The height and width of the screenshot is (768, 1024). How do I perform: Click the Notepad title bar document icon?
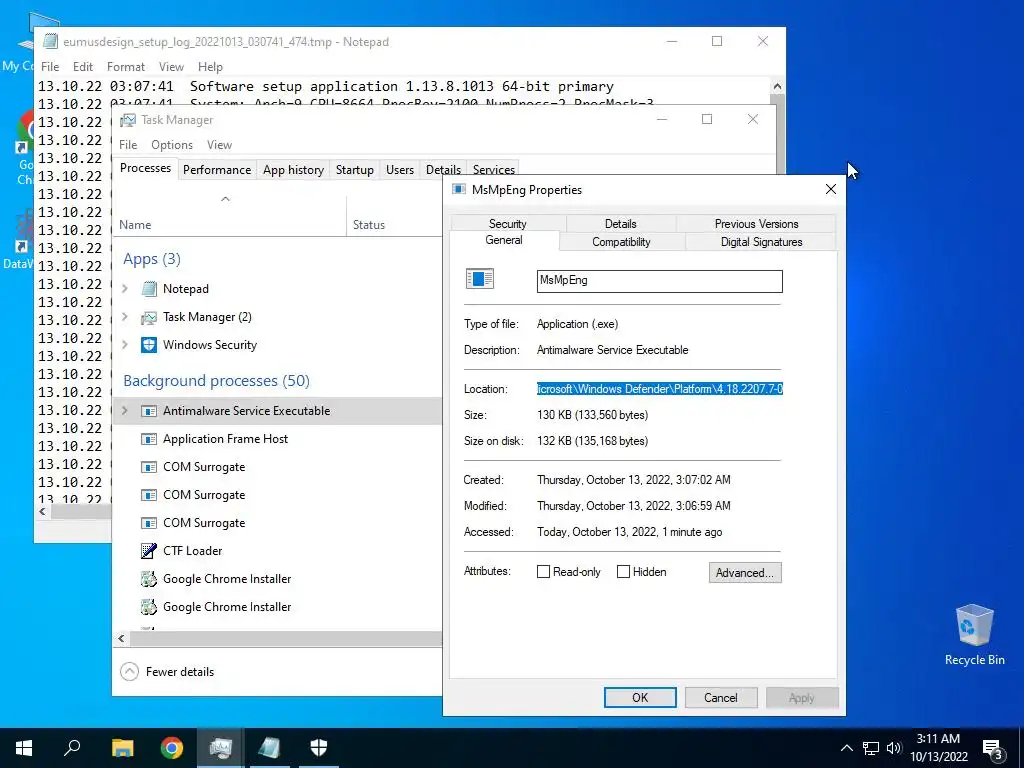[50, 41]
